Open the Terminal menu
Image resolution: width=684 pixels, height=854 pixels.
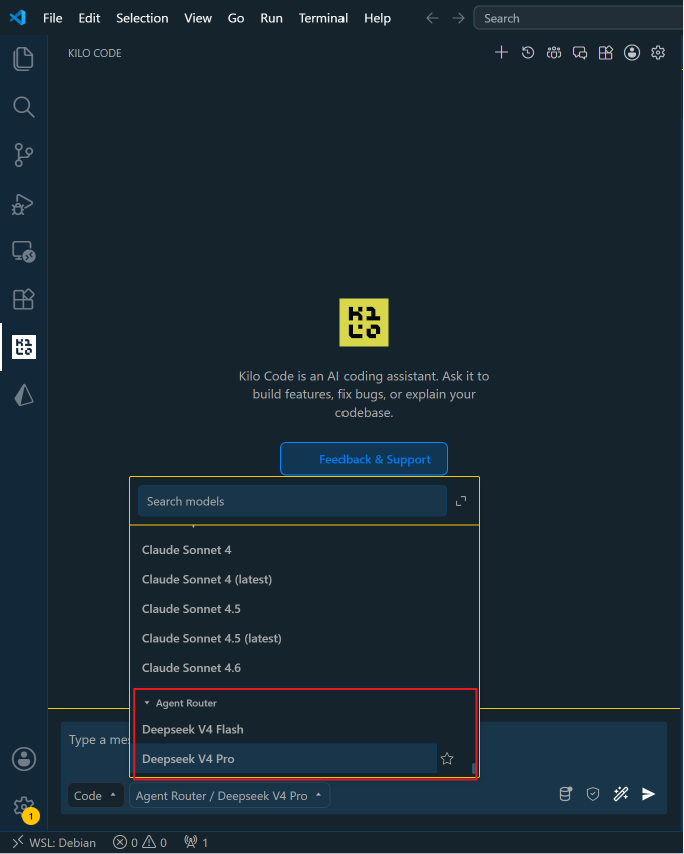click(x=323, y=18)
